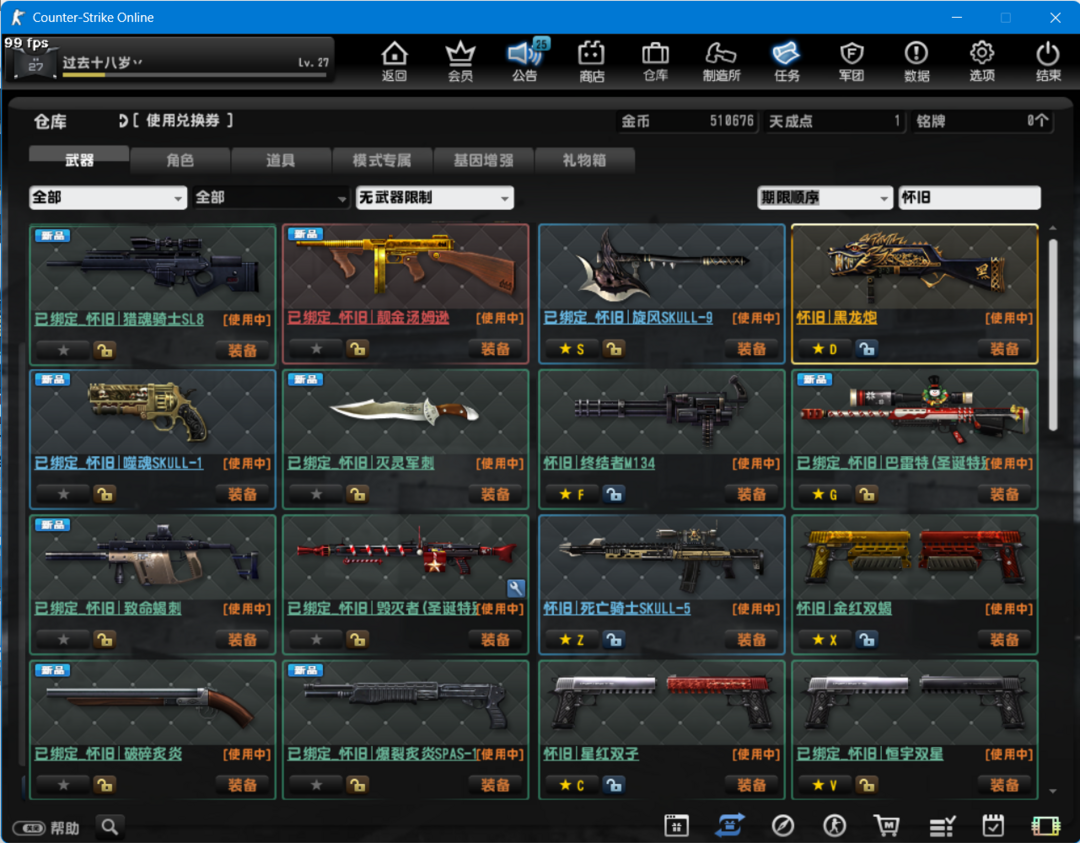The image size is (1080, 843).
Task: Click the compass icon in bottom bar
Action: point(782,825)
